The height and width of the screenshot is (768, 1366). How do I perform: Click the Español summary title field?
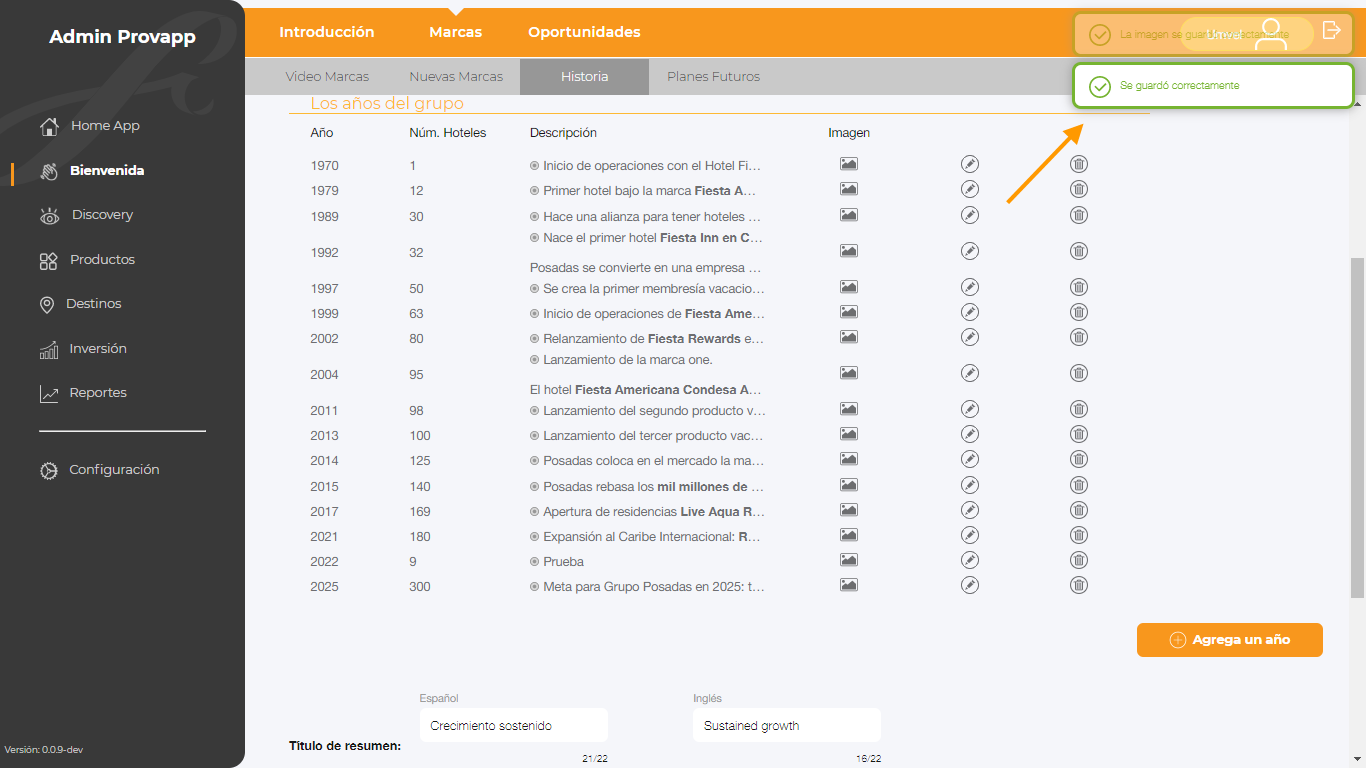pos(514,726)
